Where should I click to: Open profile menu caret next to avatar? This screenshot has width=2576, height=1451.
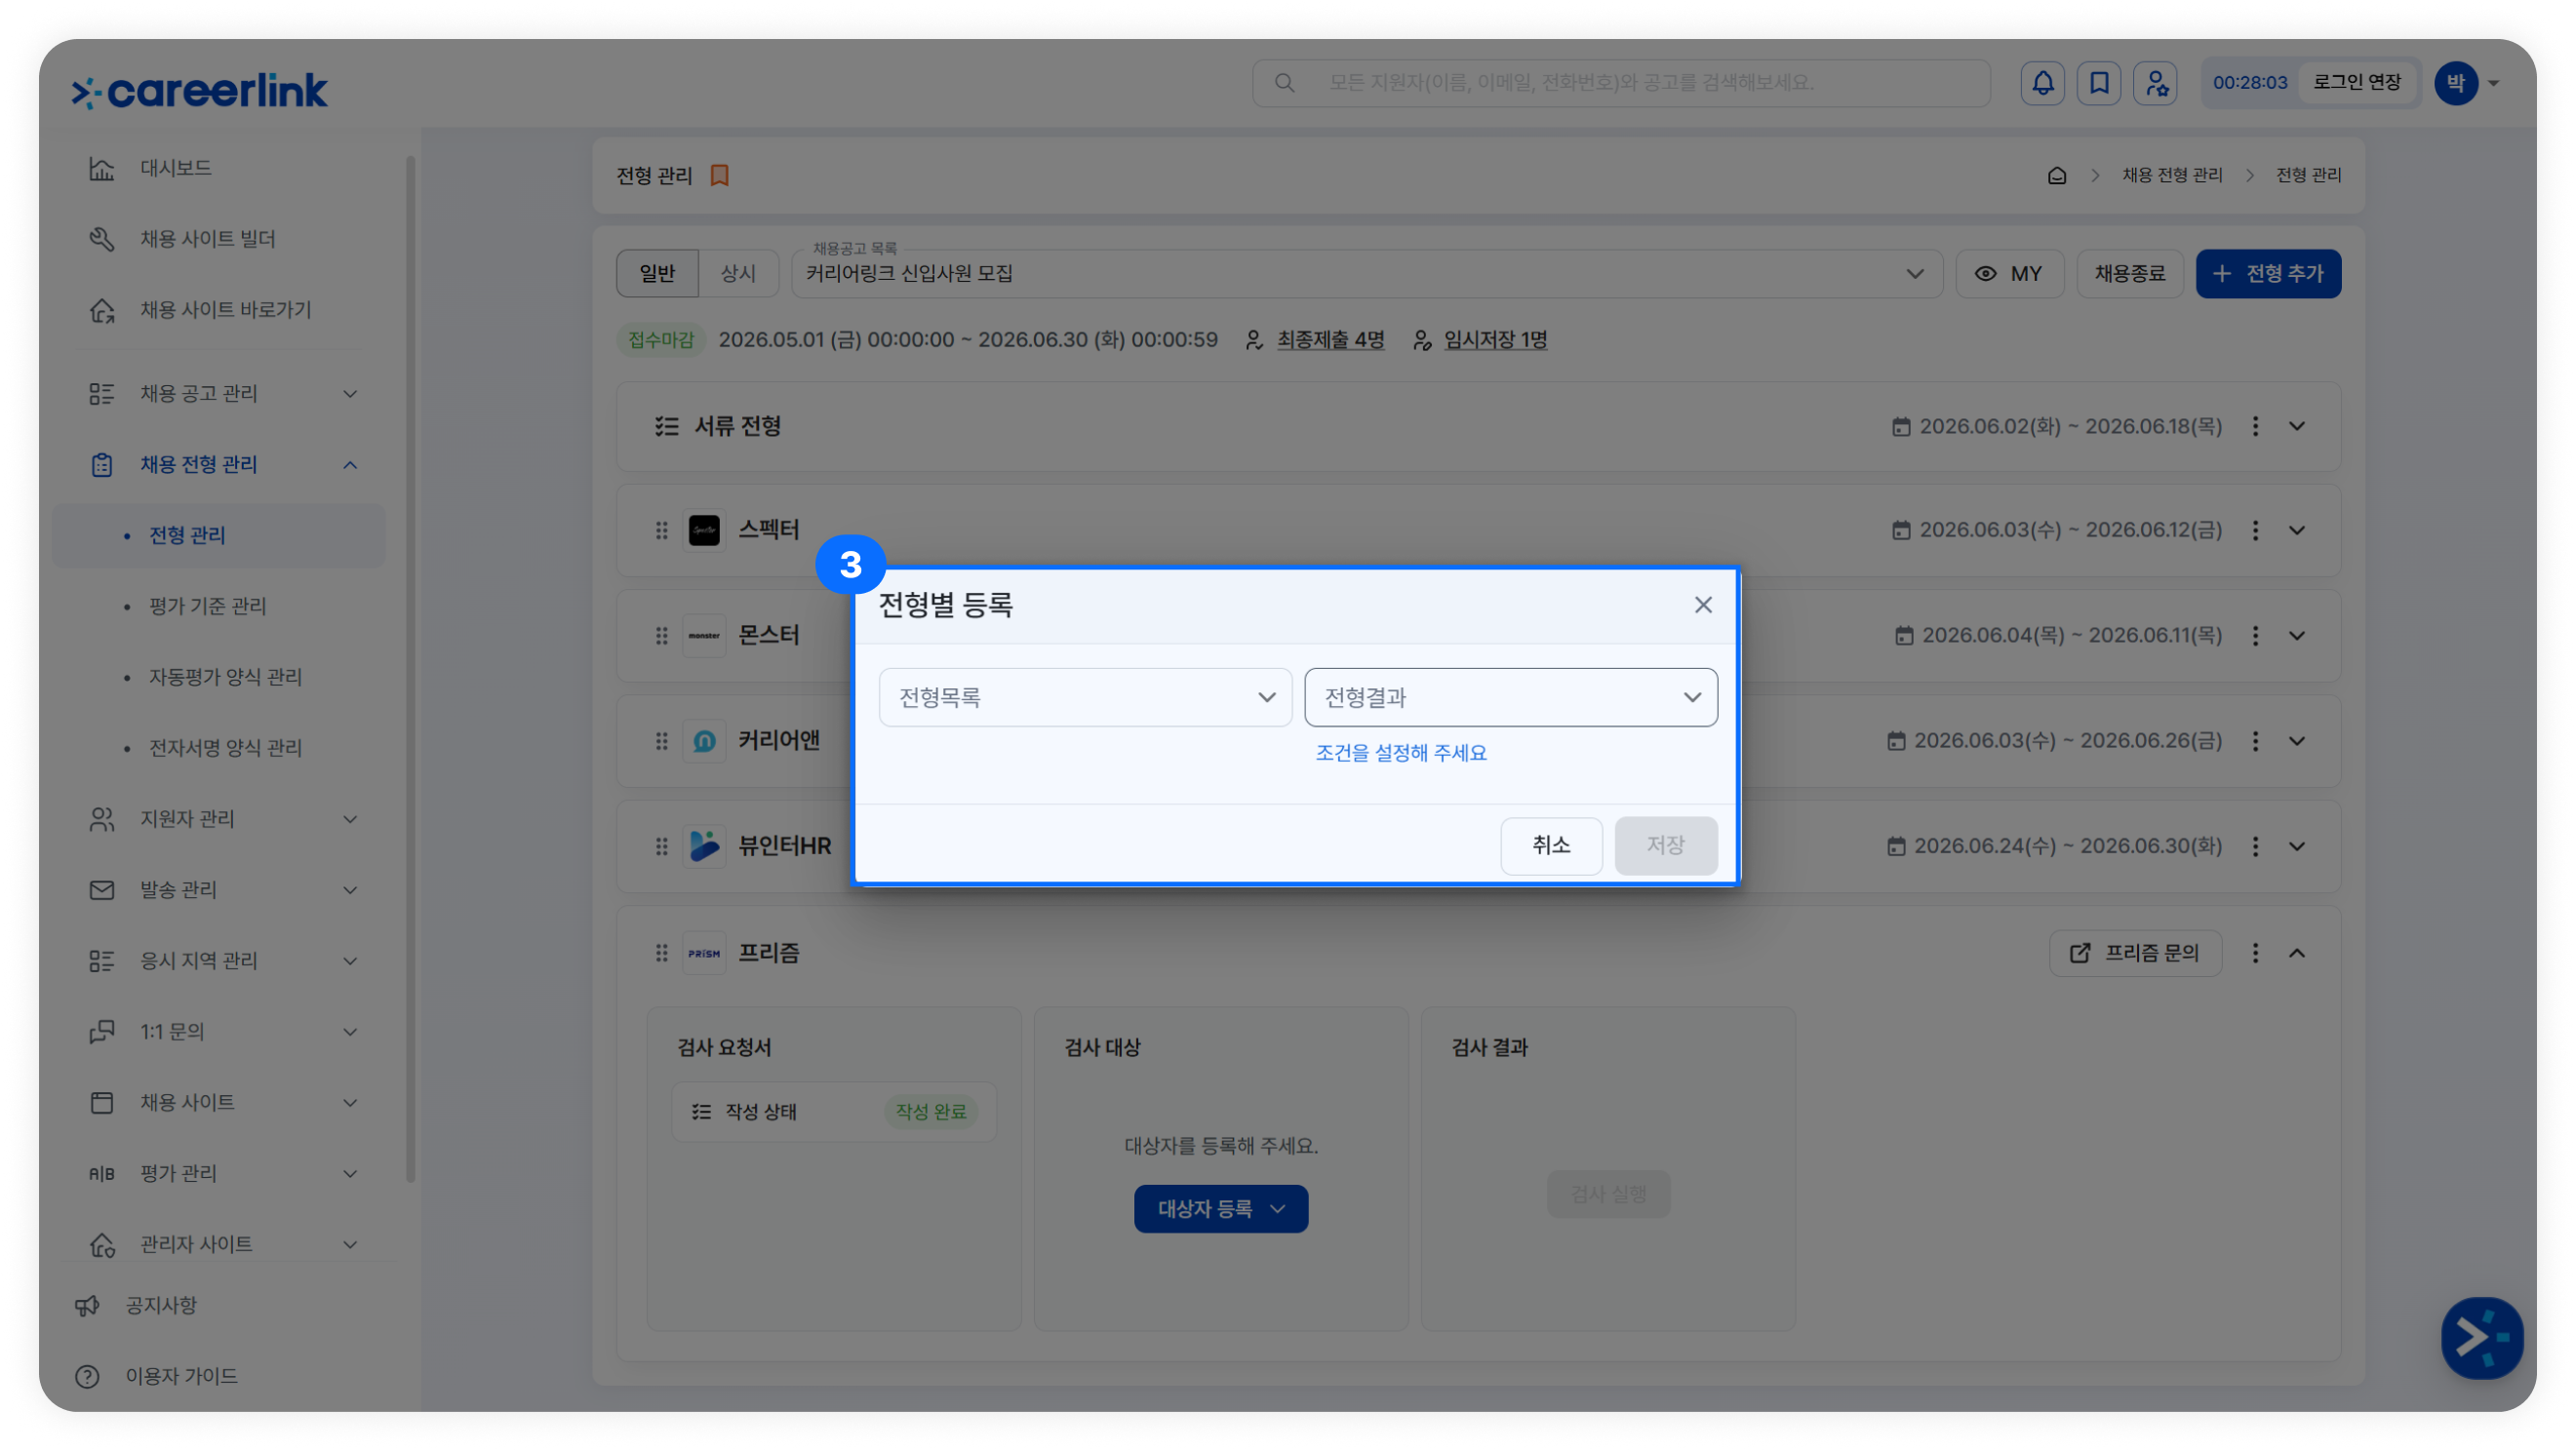tap(2493, 84)
